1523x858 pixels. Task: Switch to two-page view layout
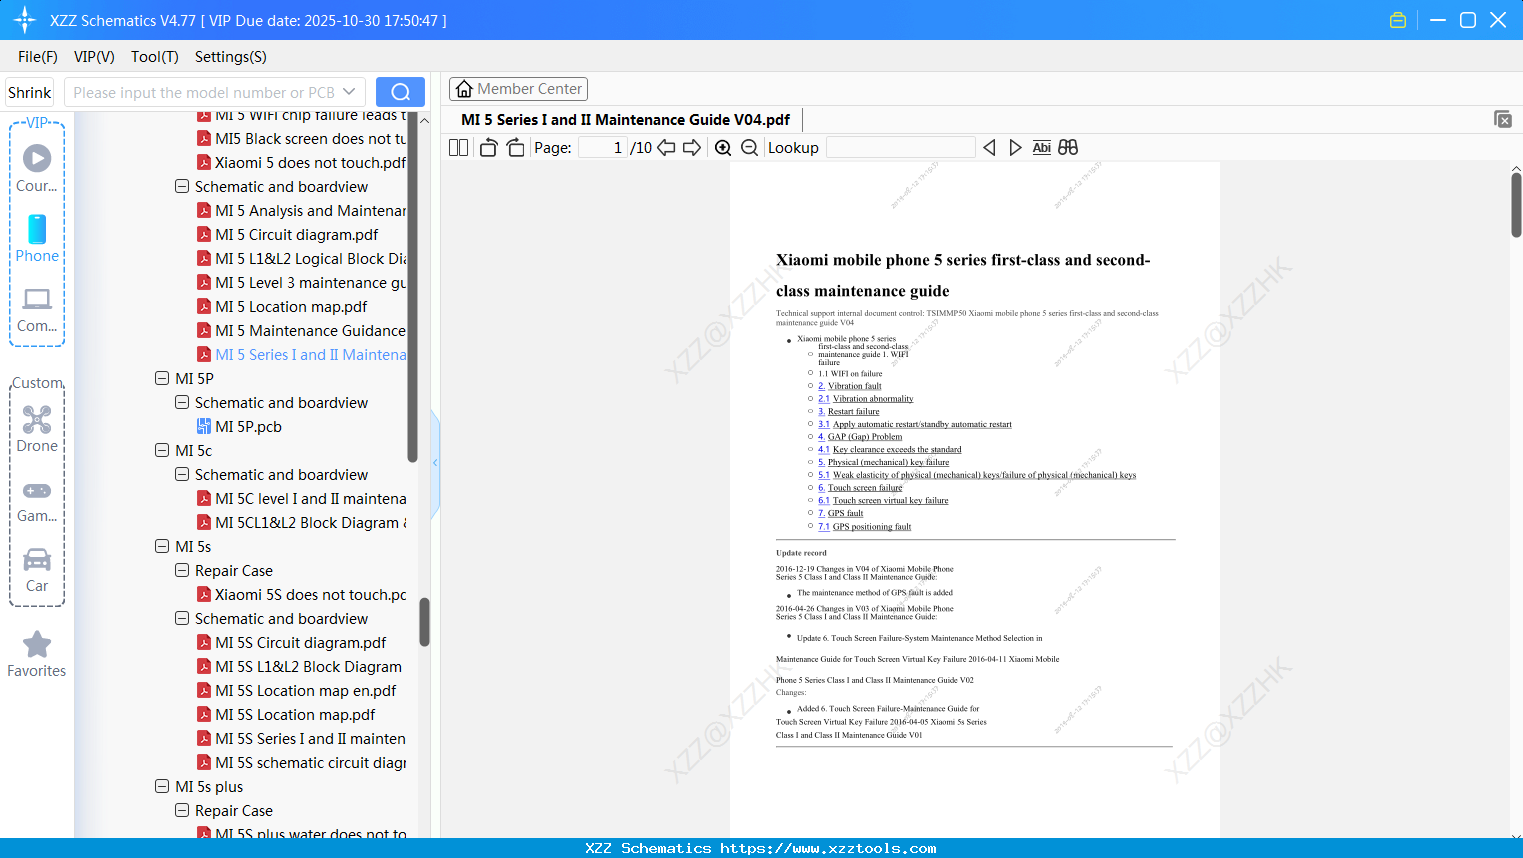458,148
